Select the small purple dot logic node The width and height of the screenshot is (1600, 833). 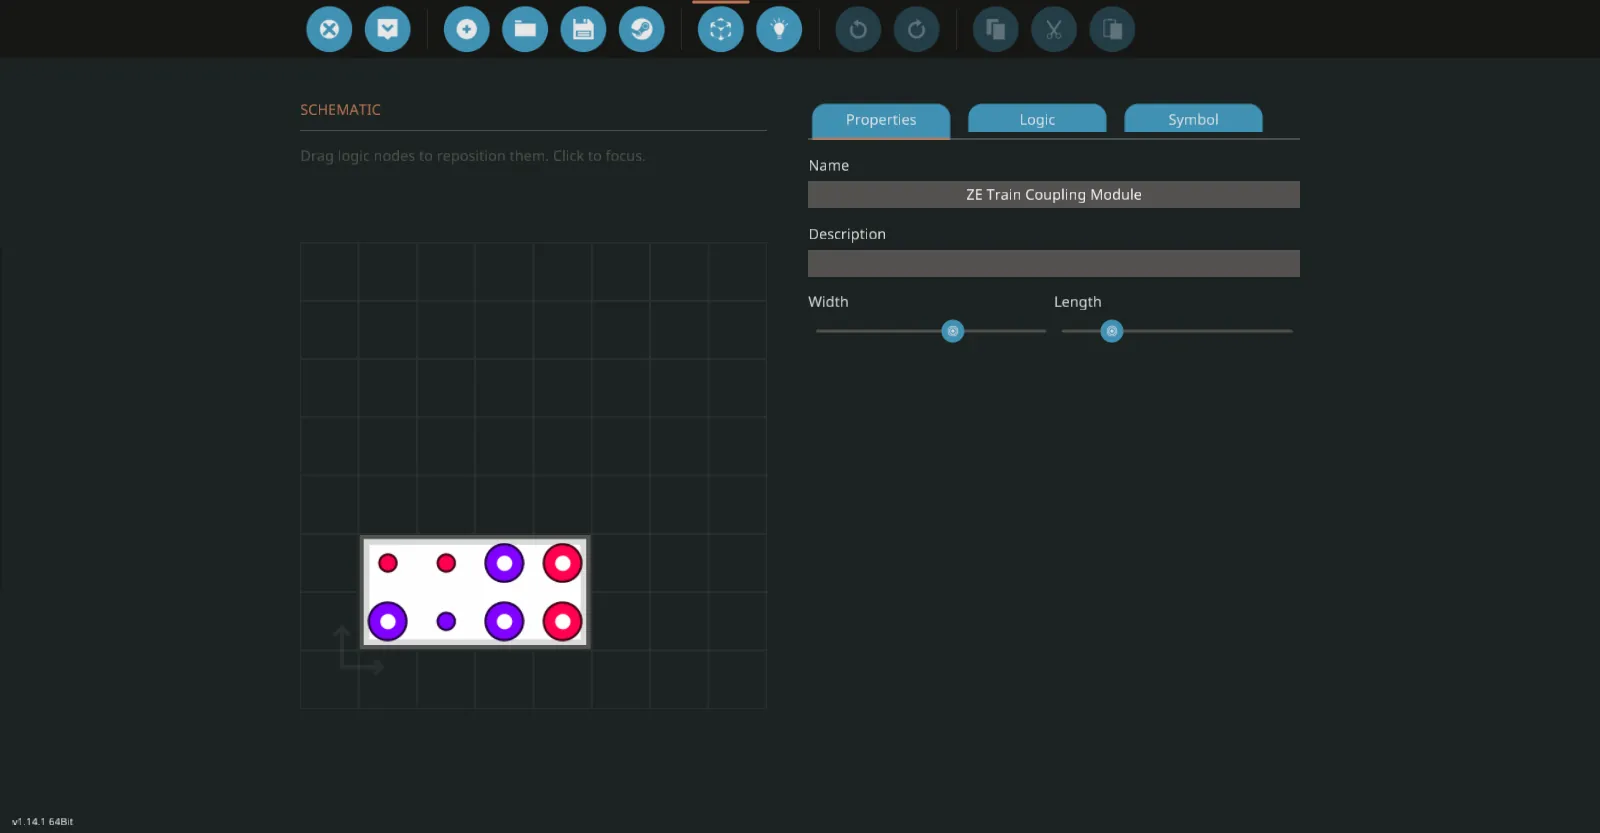[x=446, y=622]
